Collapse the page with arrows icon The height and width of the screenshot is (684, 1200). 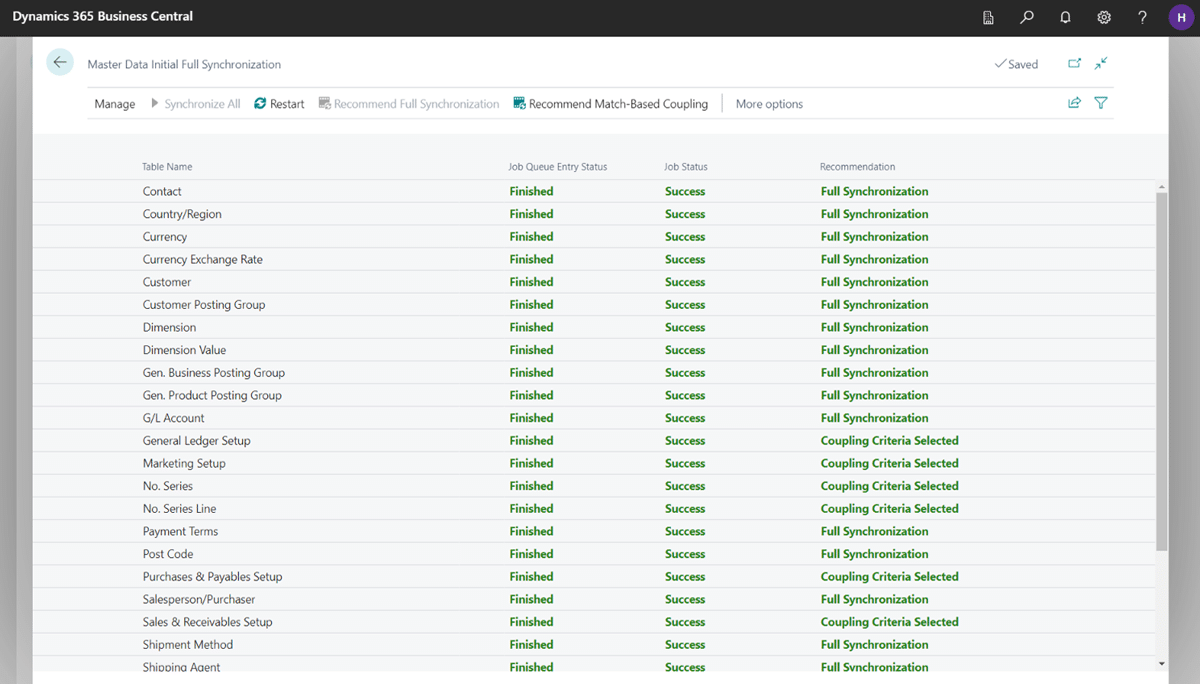tap(1101, 63)
